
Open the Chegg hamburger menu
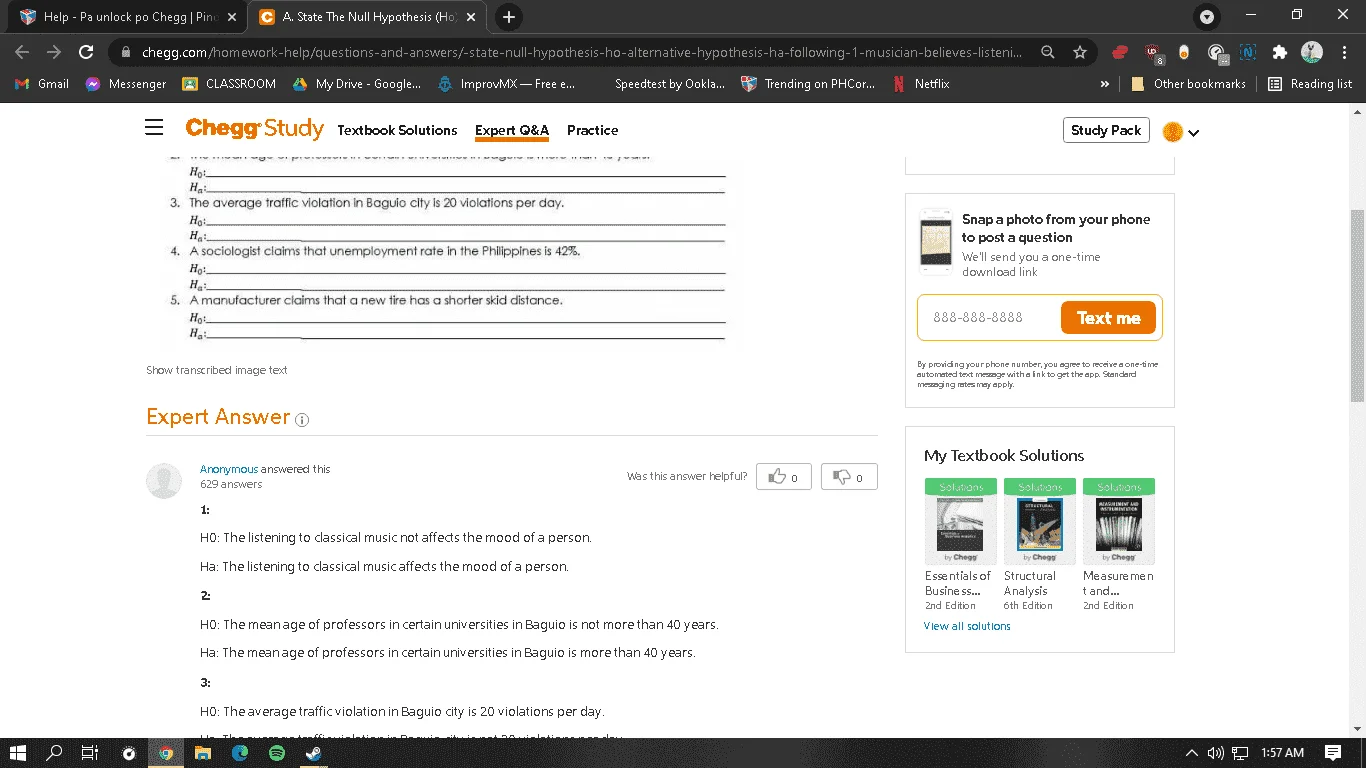click(x=154, y=127)
